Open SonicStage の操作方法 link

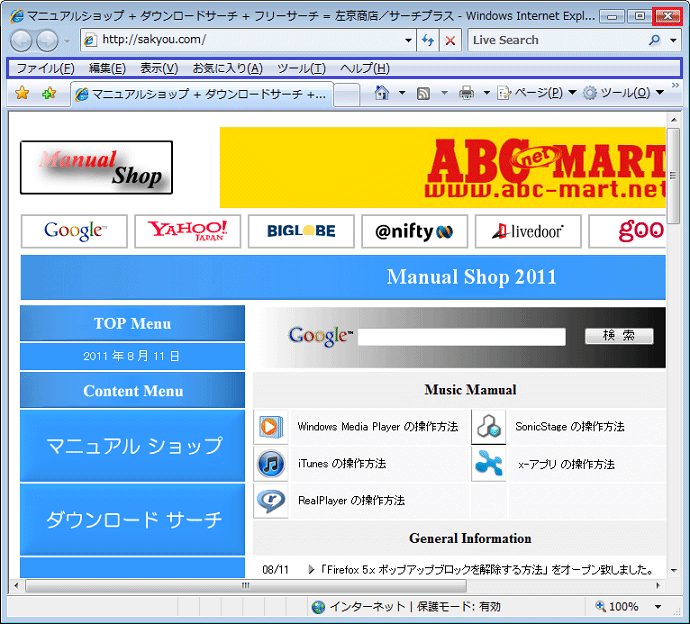click(569, 426)
